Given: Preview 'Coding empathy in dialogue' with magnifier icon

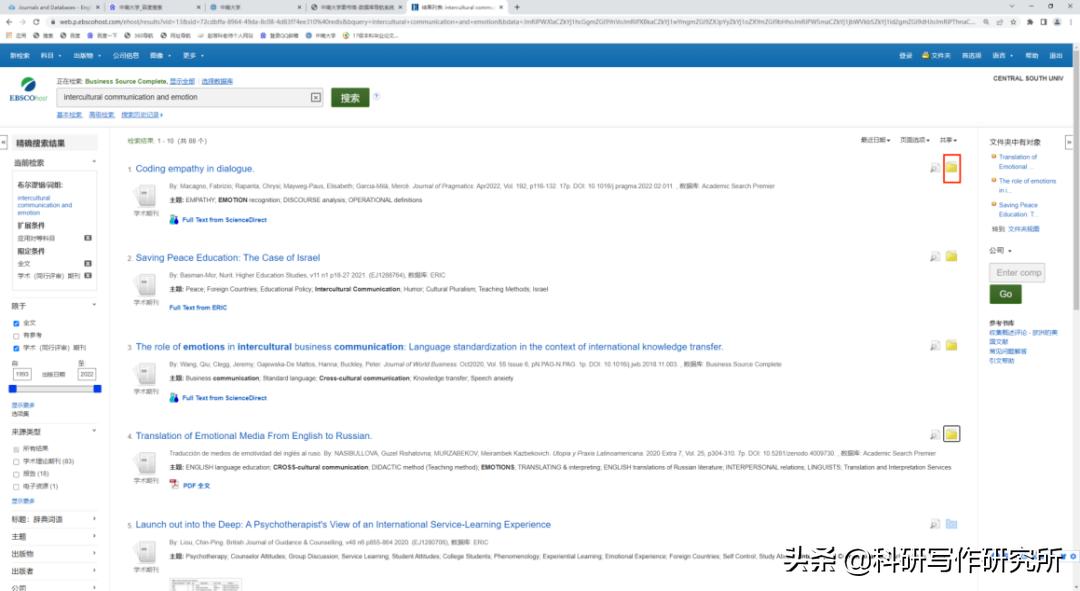Looking at the screenshot, I should pos(935,168).
